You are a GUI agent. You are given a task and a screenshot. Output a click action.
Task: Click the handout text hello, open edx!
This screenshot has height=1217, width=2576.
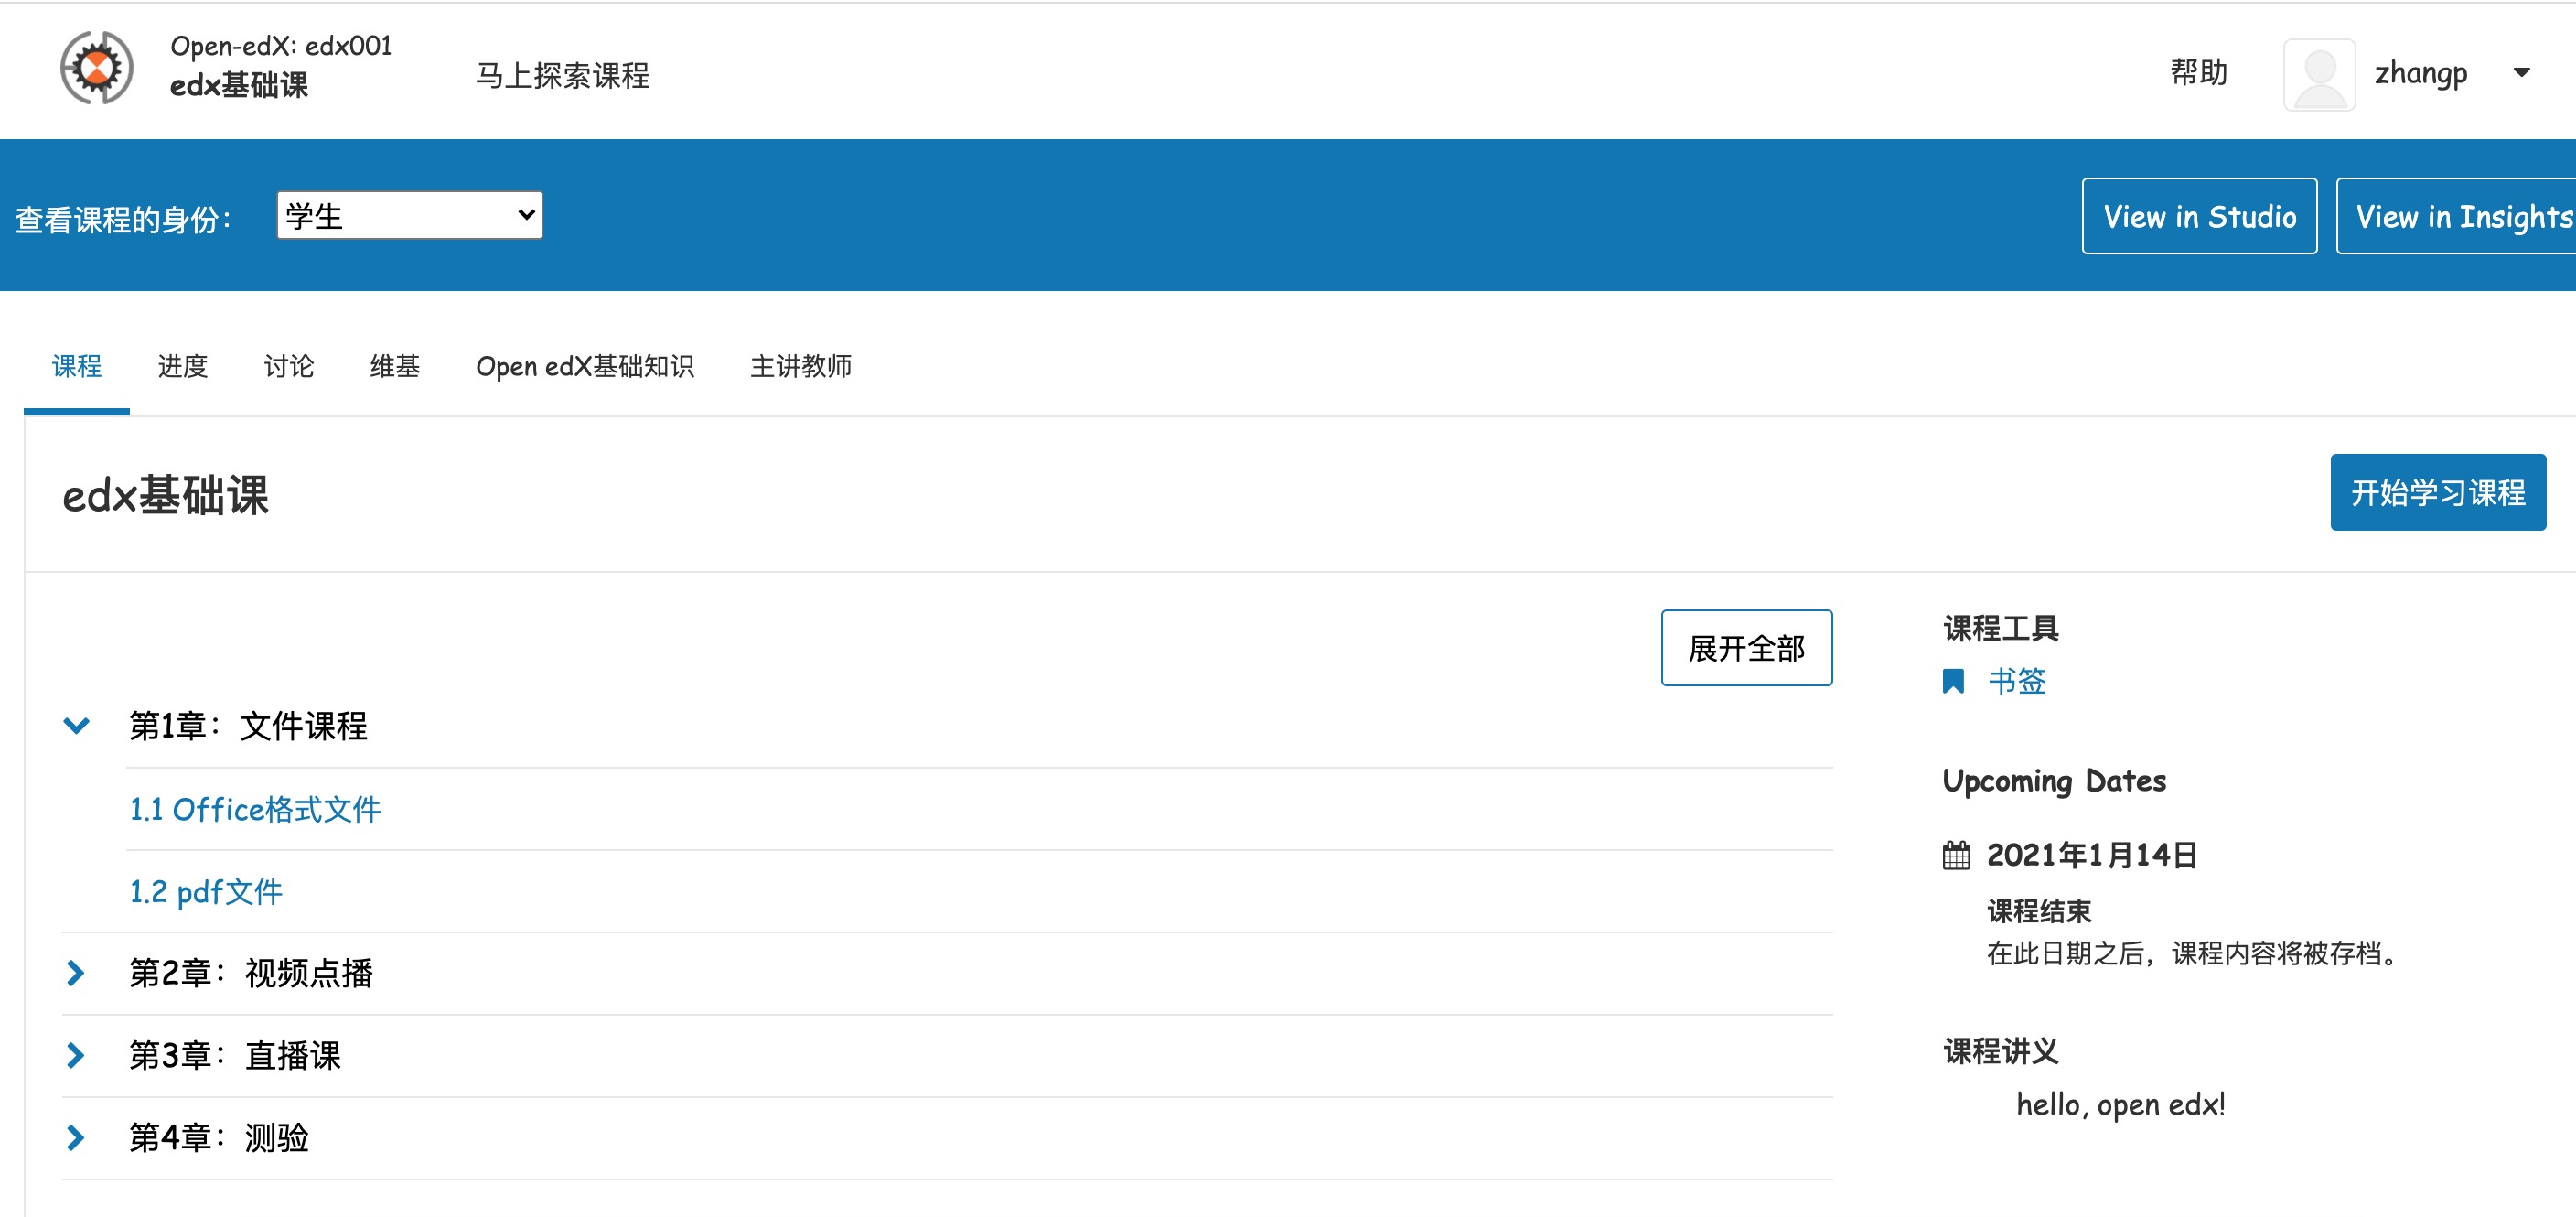pos(2120,1105)
